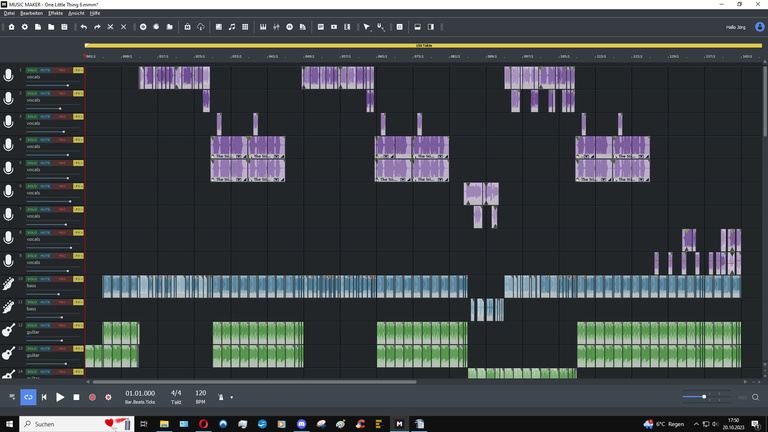This screenshot has height=432, width=768.
Task: Open the metronome dropdown arrow
Action: coord(232,397)
